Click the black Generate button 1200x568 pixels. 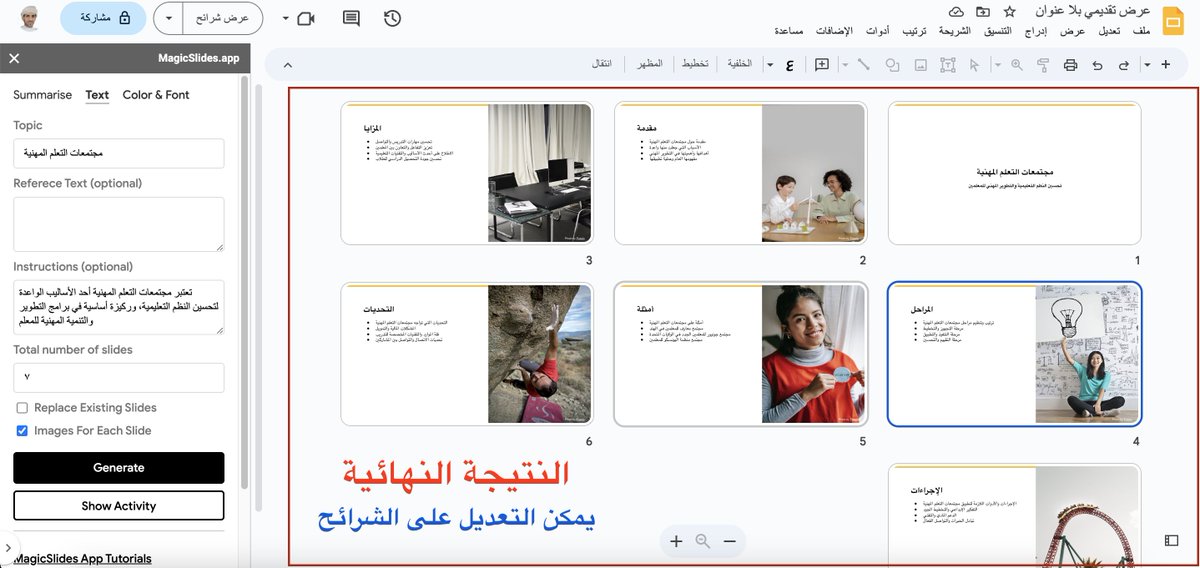(119, 468)
